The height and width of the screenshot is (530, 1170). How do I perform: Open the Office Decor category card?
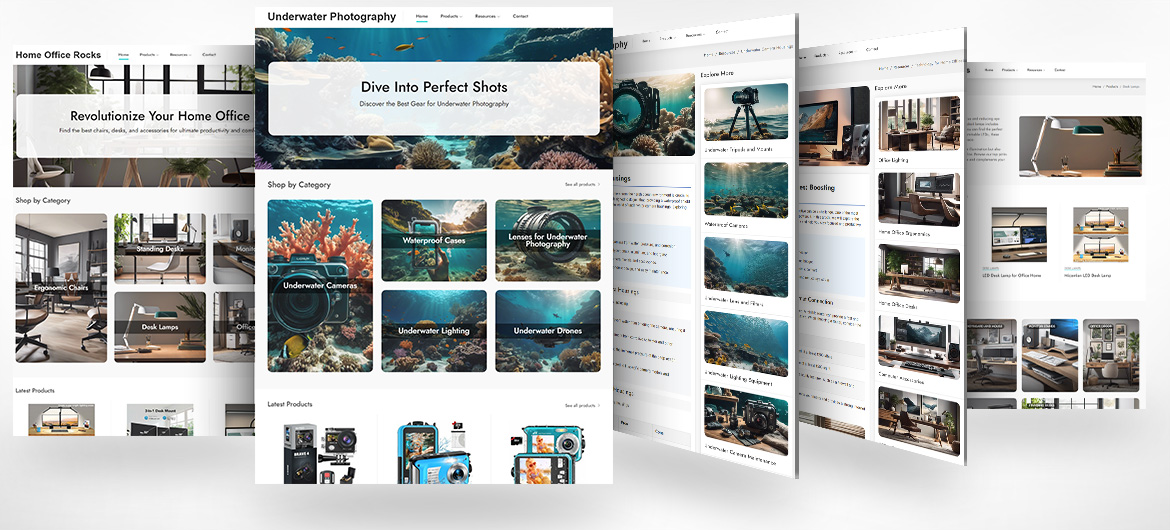(1111, 355)
